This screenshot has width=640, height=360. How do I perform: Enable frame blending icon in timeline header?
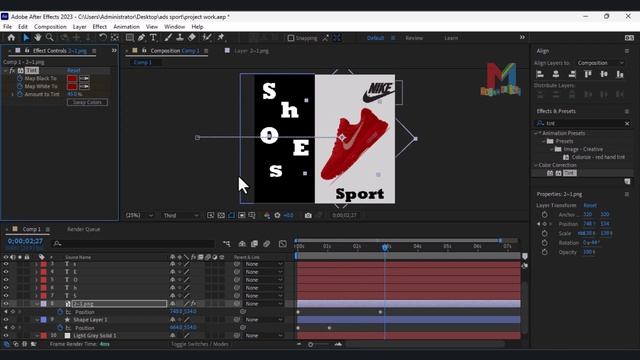[254, 244]
